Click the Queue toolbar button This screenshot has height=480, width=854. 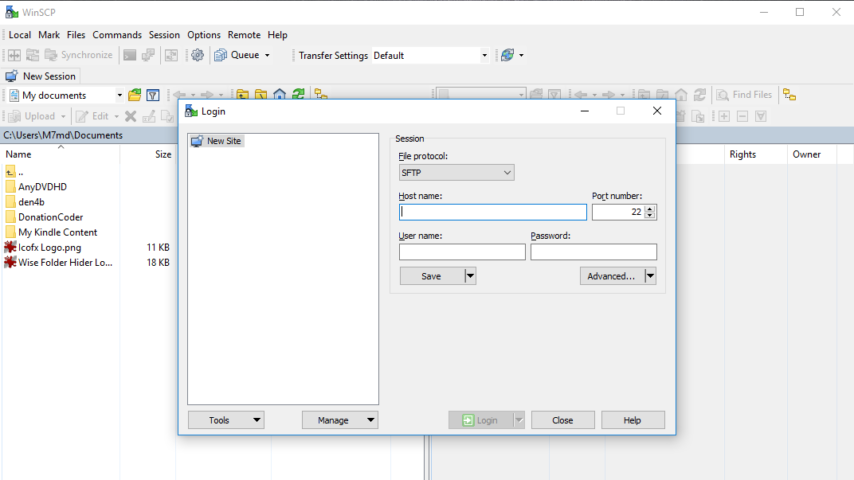coord(237,55)
